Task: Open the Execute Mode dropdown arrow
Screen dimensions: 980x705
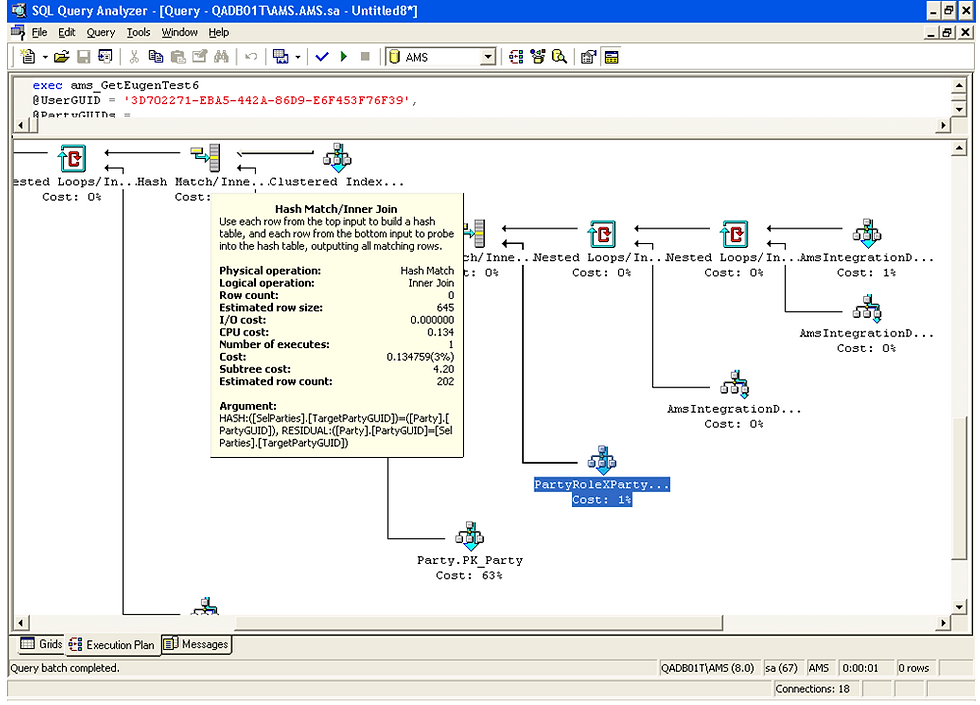Action: coord(298,58)
